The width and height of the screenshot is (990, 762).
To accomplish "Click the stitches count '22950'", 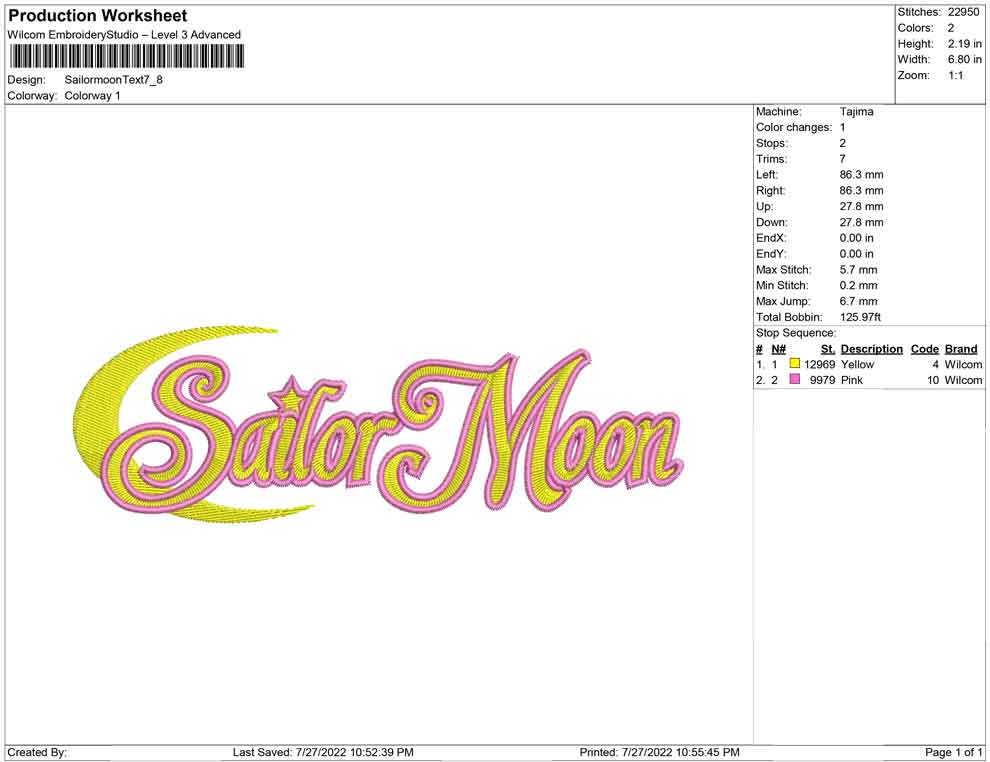I will [x=963, y=12].
